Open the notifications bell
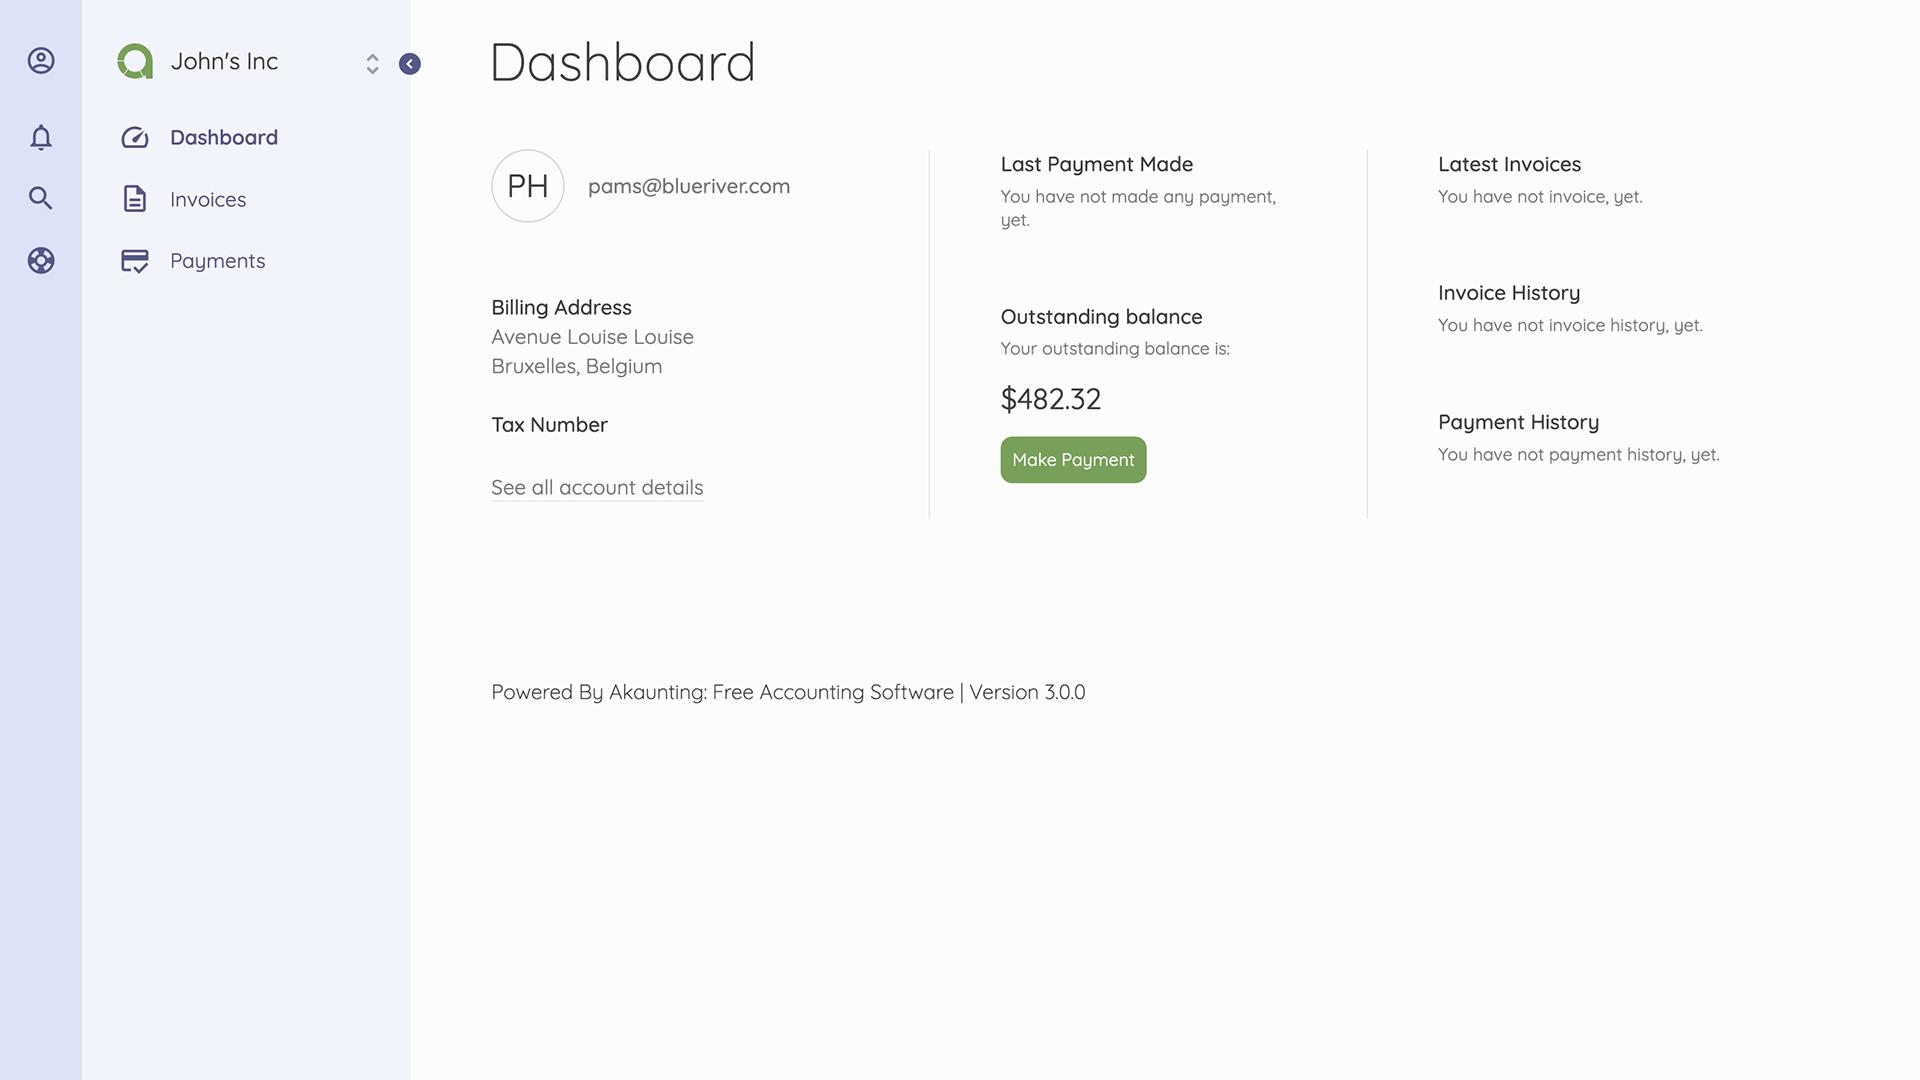 click(41, 137)
